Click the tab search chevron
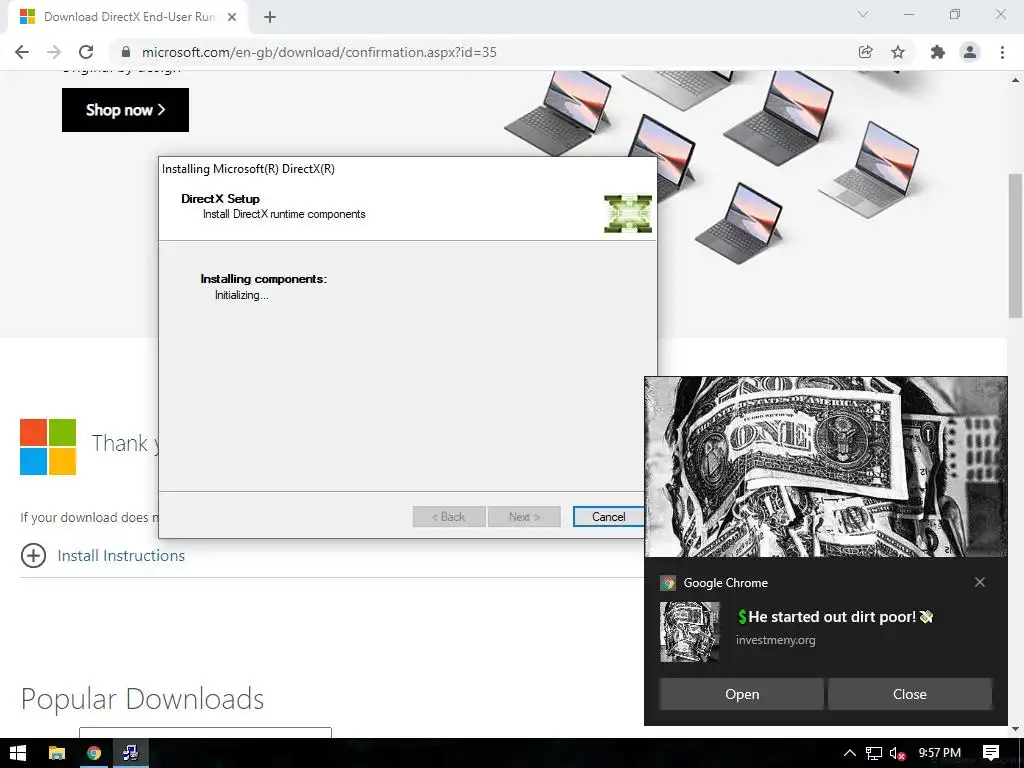The width and height of the screenshot is (1024, 768). click(x=863, y=14)
